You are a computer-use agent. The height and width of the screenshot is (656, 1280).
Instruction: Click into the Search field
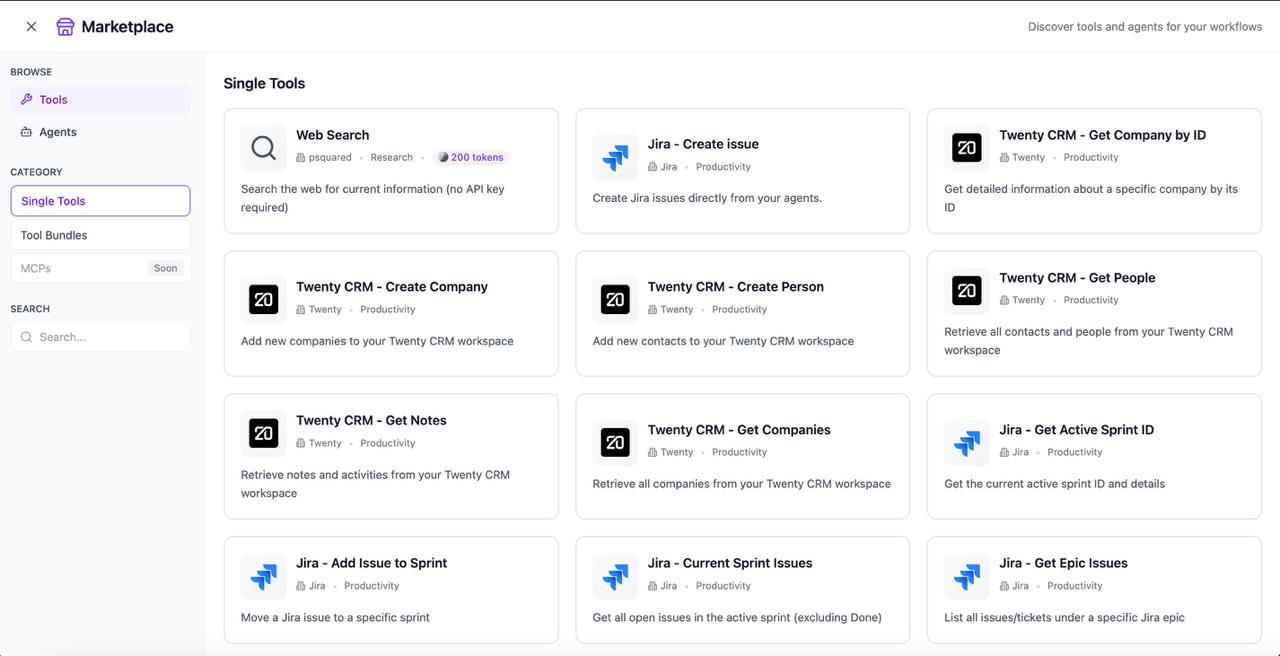pos(100,336)
